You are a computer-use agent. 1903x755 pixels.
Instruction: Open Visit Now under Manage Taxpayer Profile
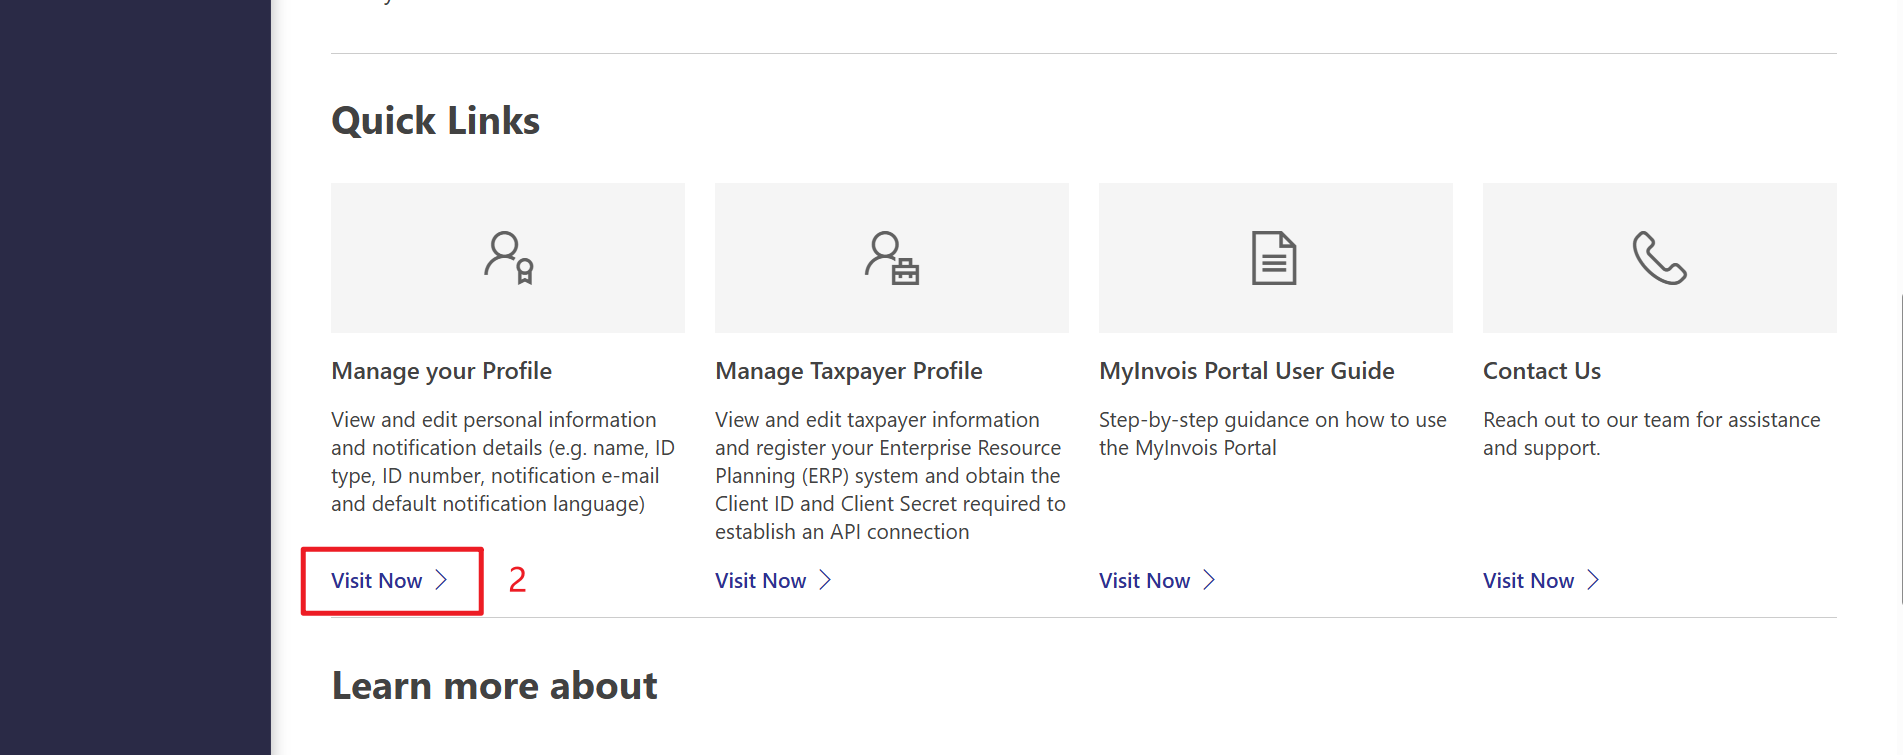point(761,581)
